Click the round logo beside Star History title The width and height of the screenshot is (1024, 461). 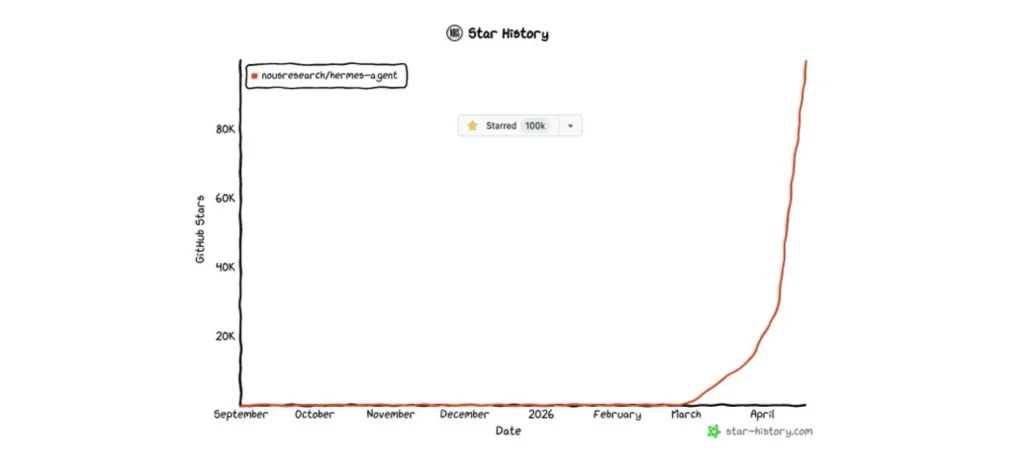coord(454,33)
